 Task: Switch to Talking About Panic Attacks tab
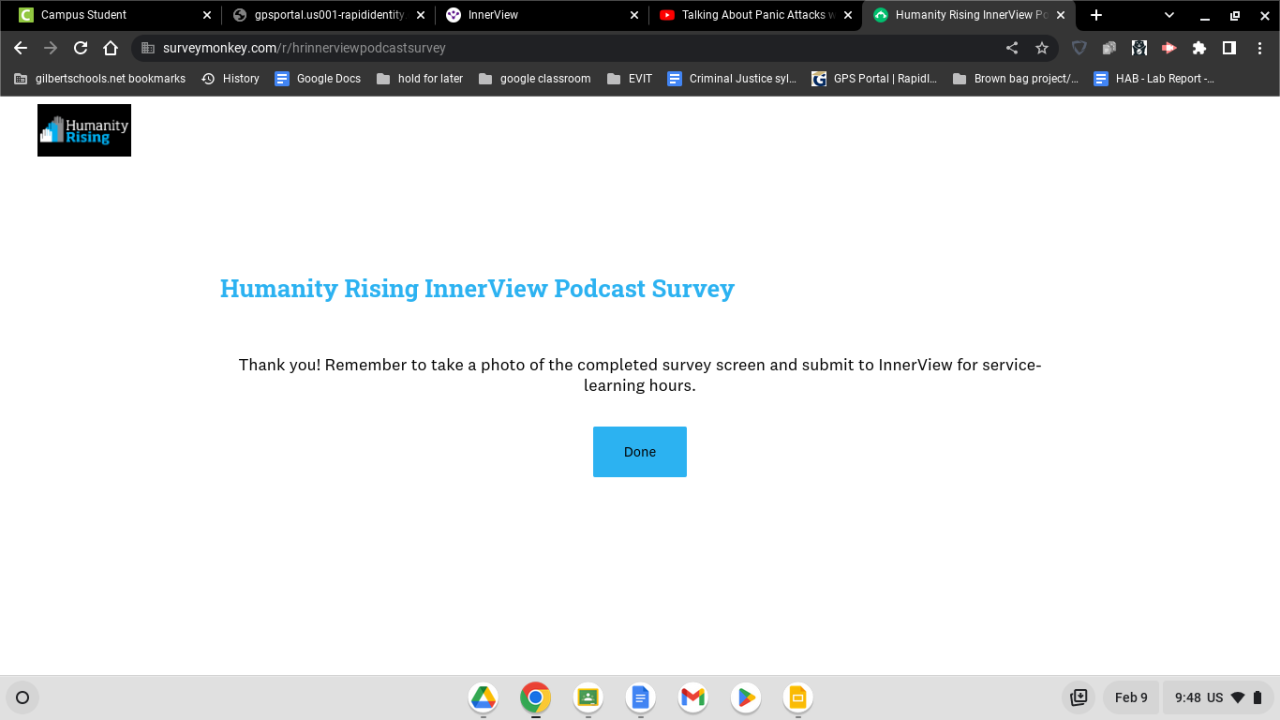click(x=758, y=15)
